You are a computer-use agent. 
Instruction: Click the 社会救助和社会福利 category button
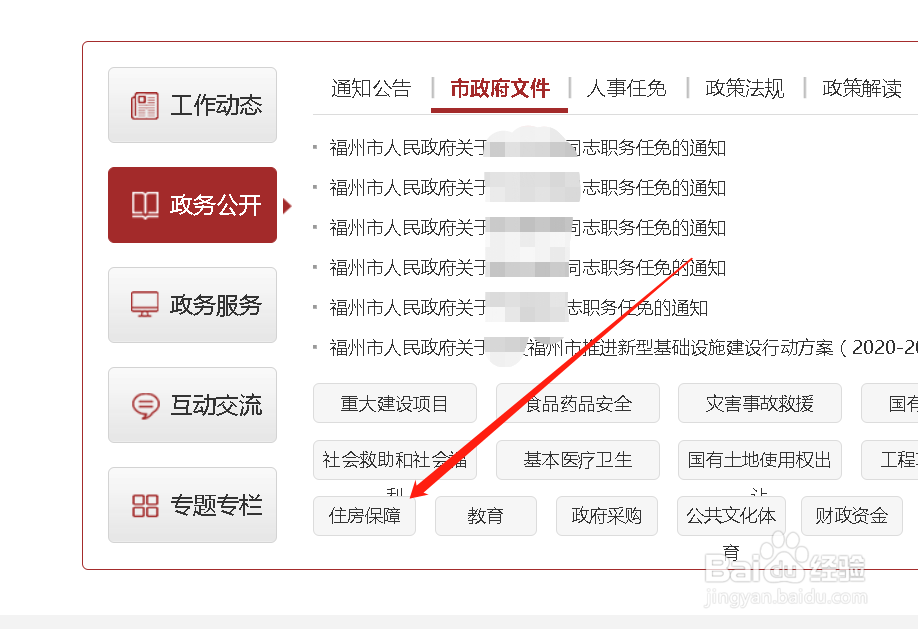click(395, 460)
